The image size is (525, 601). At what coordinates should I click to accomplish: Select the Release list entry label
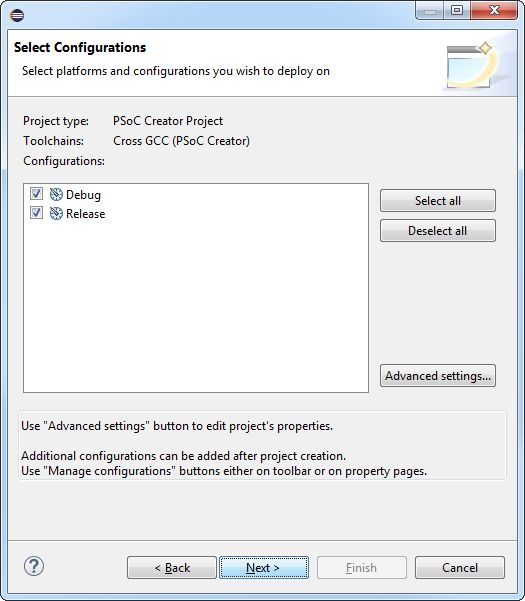85,214
